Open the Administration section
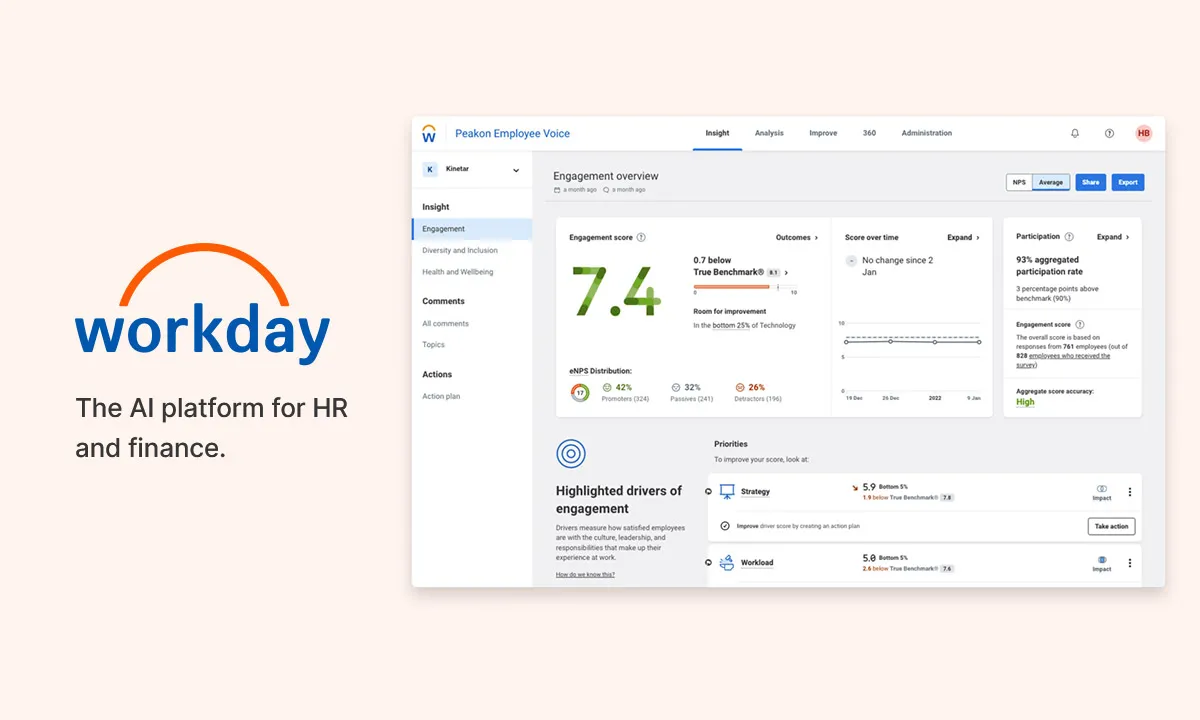 tap(926, 132)
